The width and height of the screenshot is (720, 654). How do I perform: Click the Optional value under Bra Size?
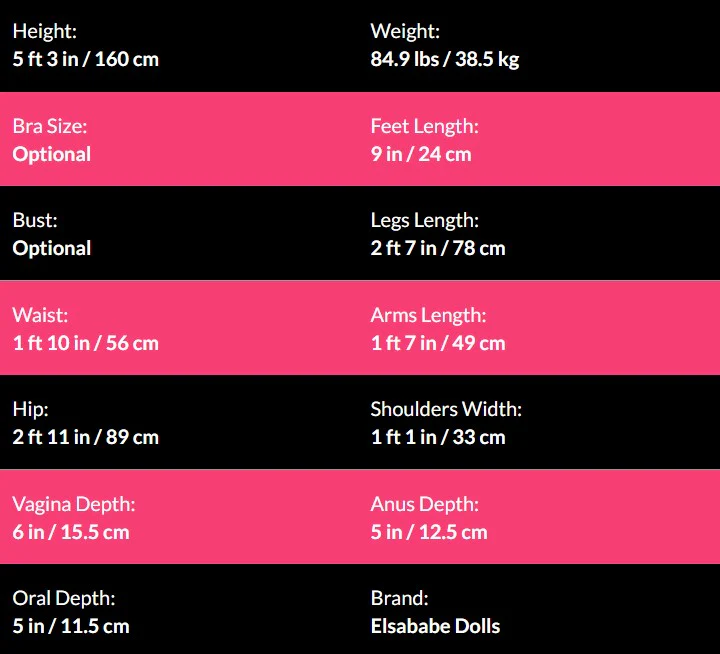click(x=51, y=154)
